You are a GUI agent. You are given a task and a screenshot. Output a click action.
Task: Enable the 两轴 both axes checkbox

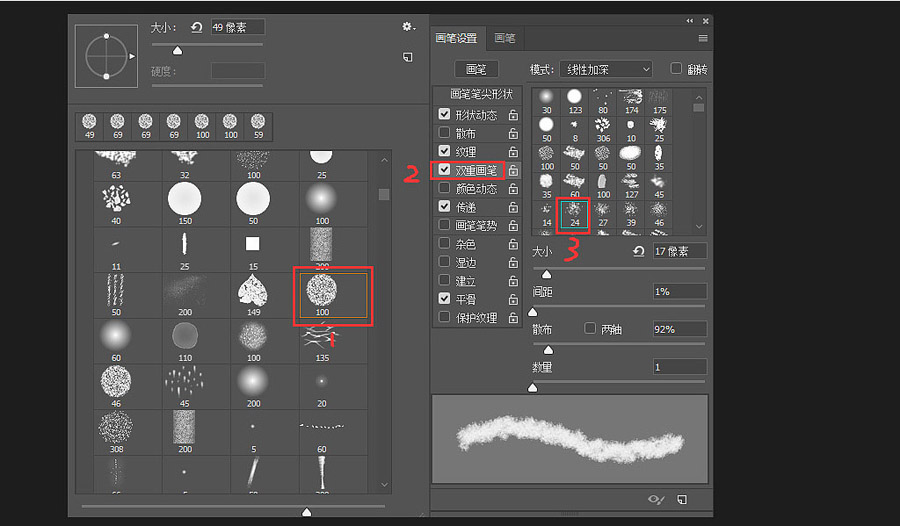(590, 328)
